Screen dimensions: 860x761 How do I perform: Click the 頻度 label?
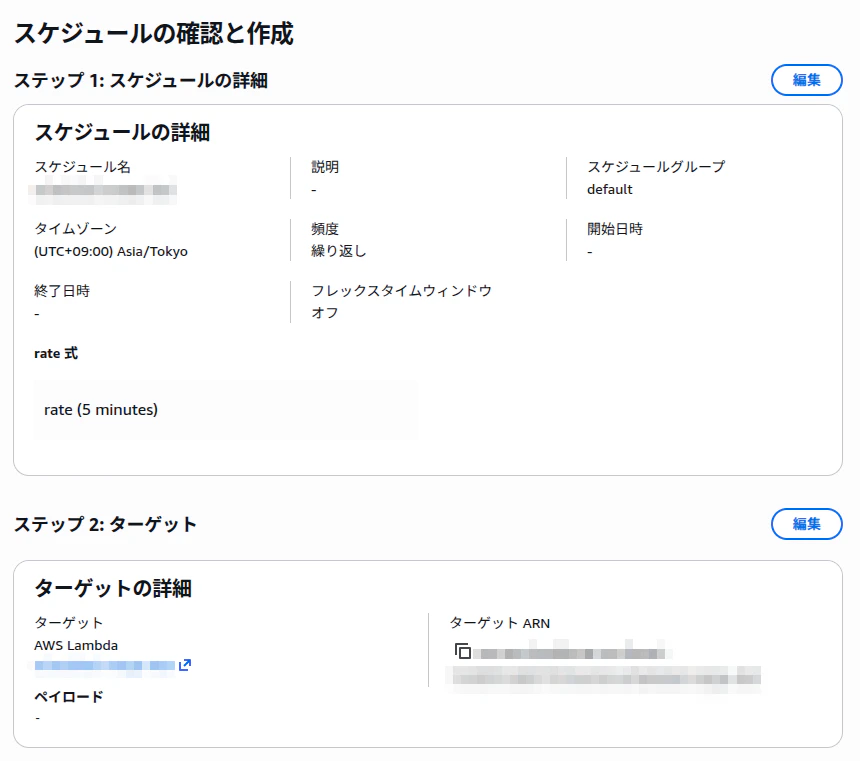(x=325, y=229)
